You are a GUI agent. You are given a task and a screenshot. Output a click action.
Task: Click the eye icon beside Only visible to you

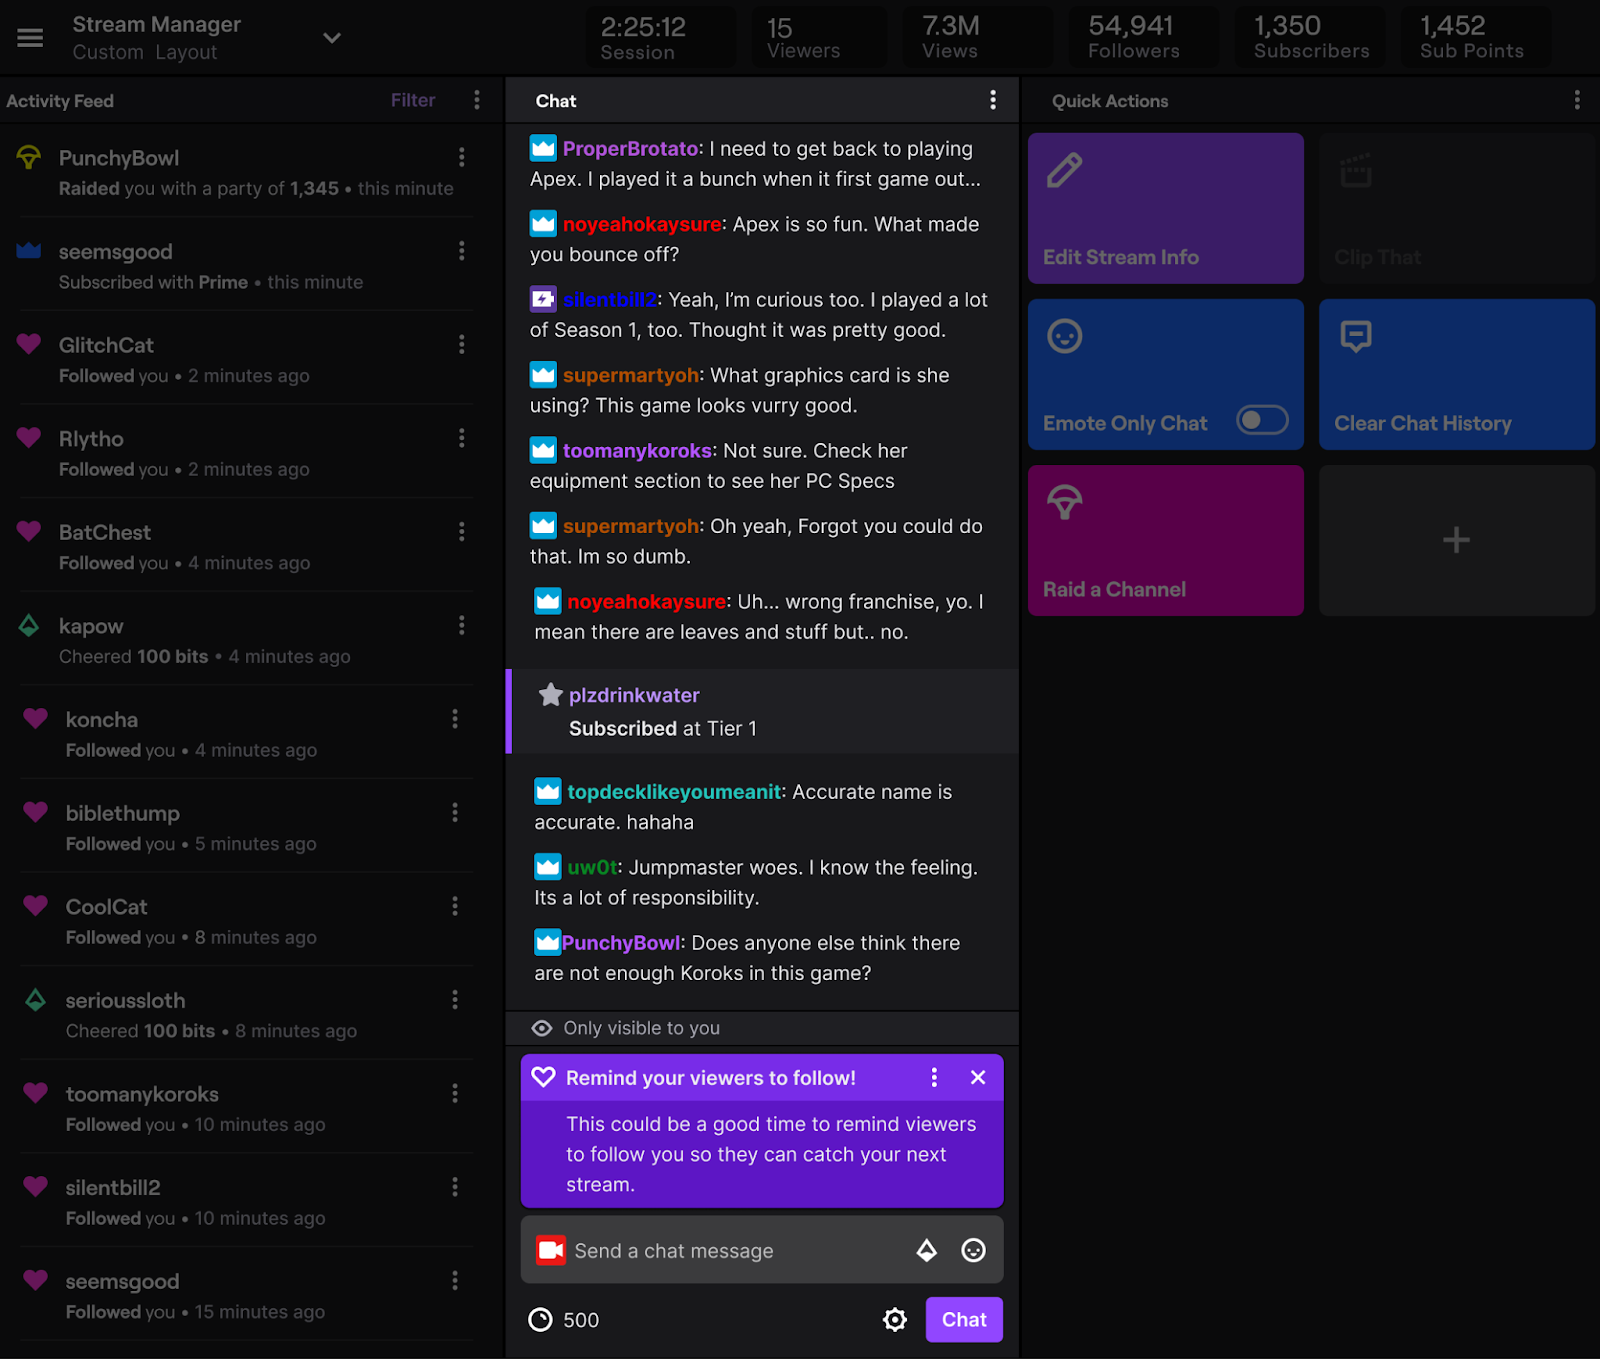pos(542,1028)
